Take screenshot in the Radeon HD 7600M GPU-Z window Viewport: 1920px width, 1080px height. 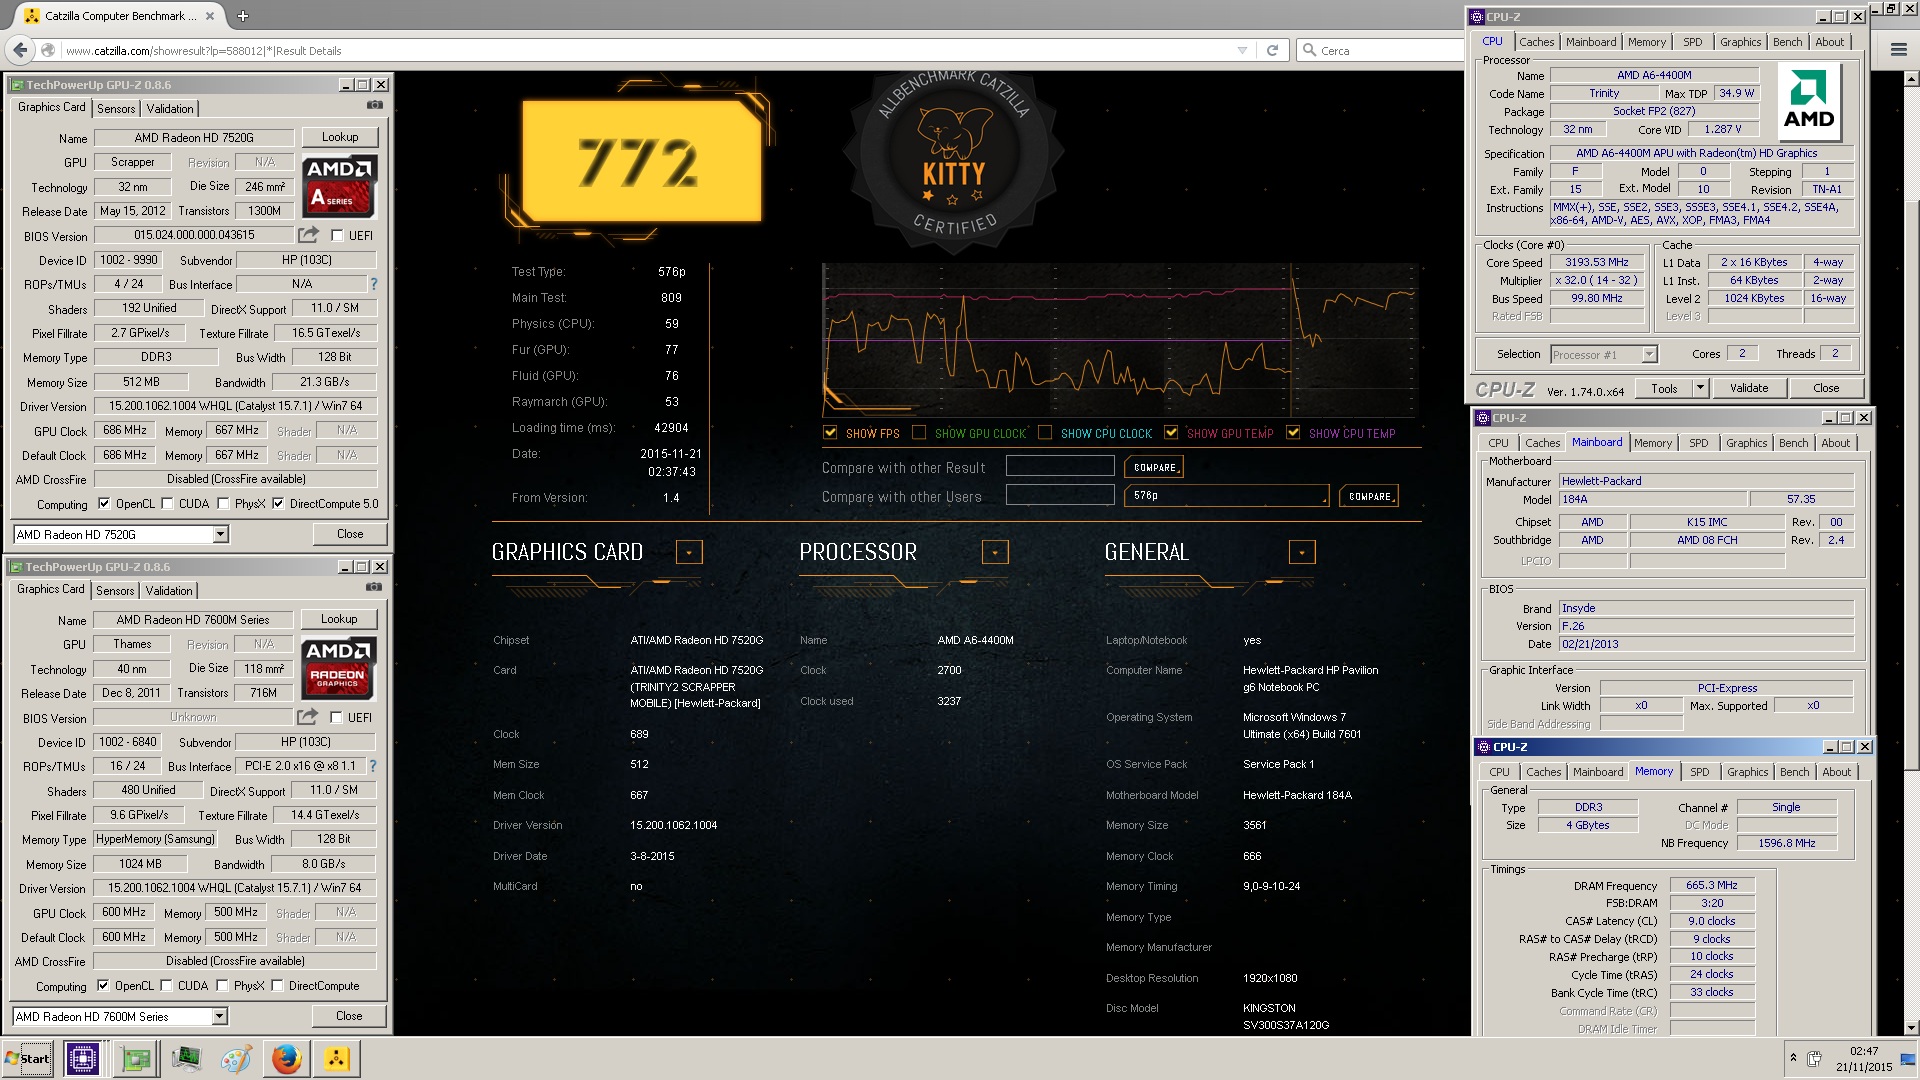click(x=373, y=587)
